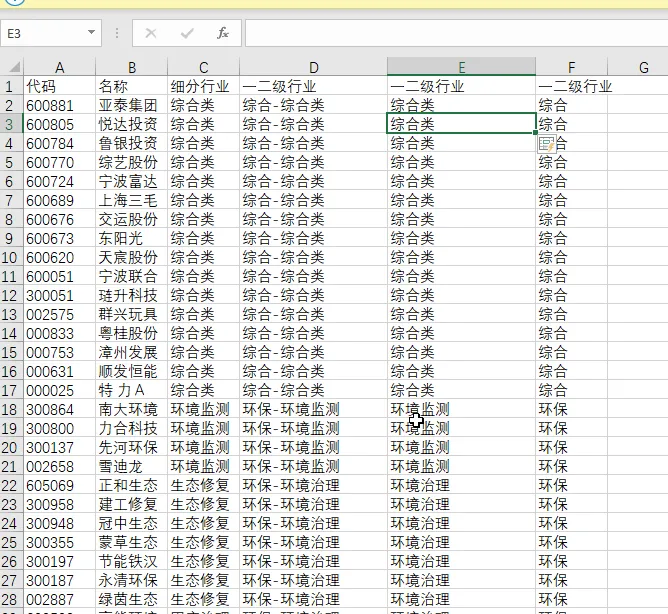Image resolution: width=668 pixels, height=614 pixels.
Task: Open the Name Box dropdown arrow
Action: tap(91, 32)
